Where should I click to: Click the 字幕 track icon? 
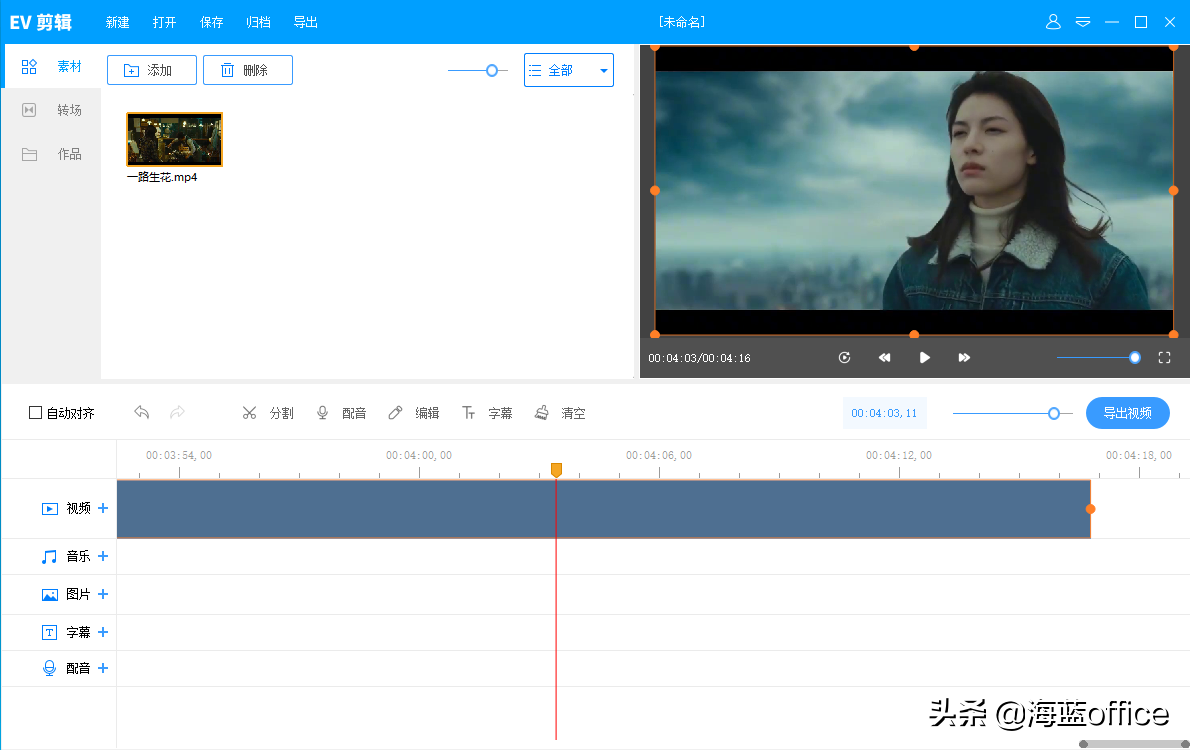(49, 632)
